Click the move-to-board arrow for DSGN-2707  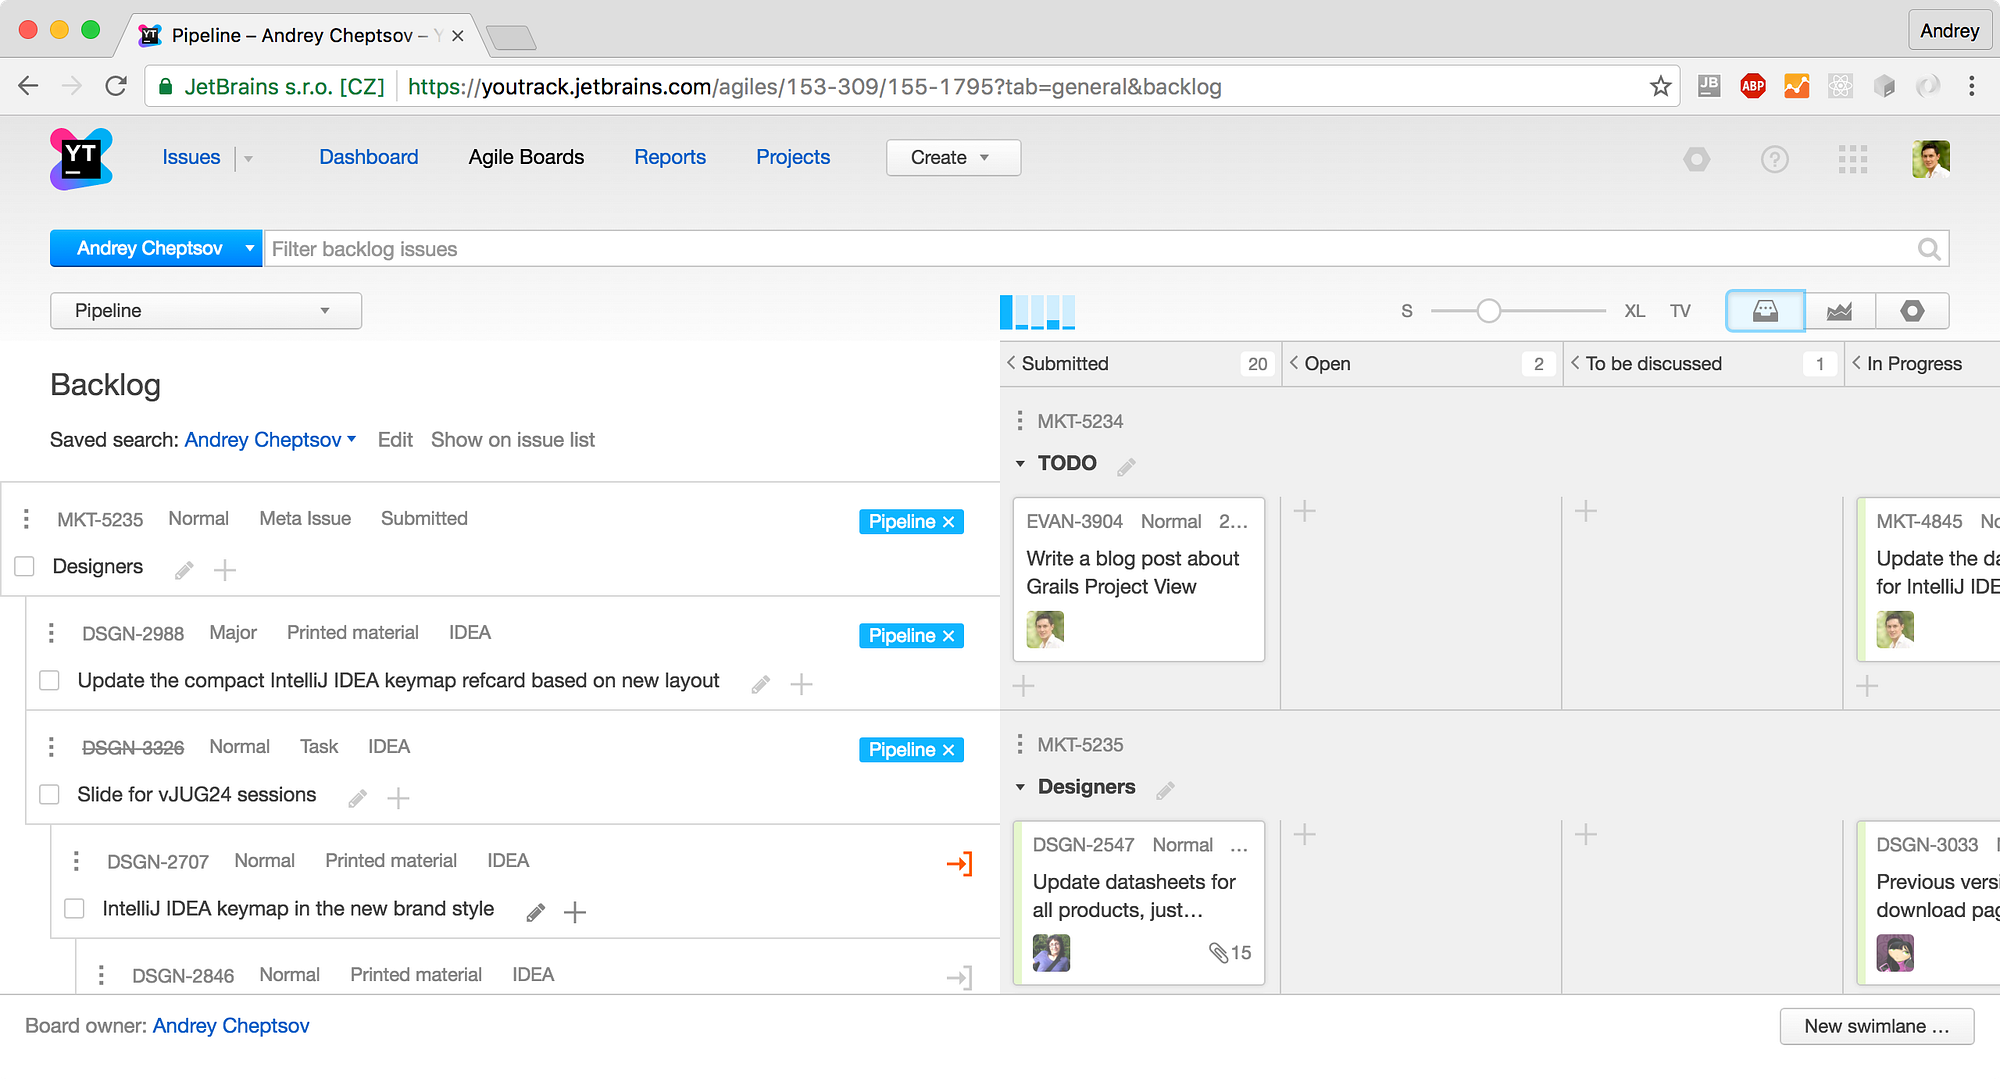point(959,863)
